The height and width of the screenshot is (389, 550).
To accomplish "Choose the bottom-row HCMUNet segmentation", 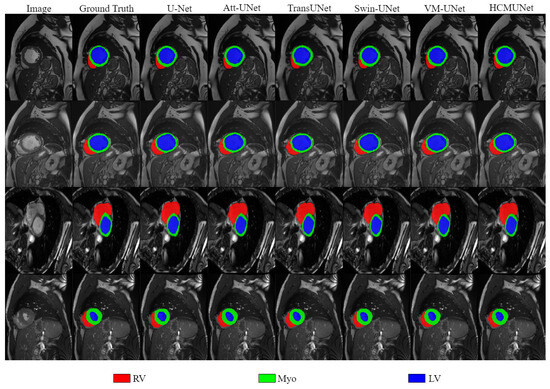I will tap(512, 317).
